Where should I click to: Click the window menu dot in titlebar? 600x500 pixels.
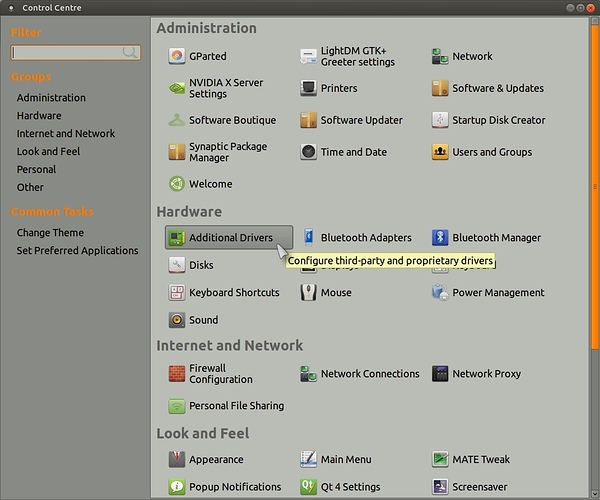[11, 8]
